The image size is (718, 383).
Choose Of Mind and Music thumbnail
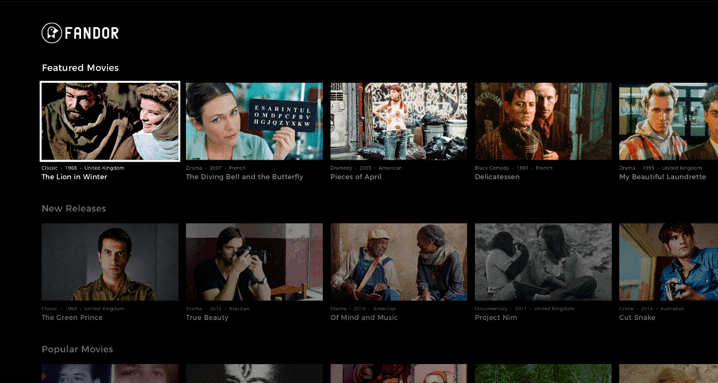398,262
